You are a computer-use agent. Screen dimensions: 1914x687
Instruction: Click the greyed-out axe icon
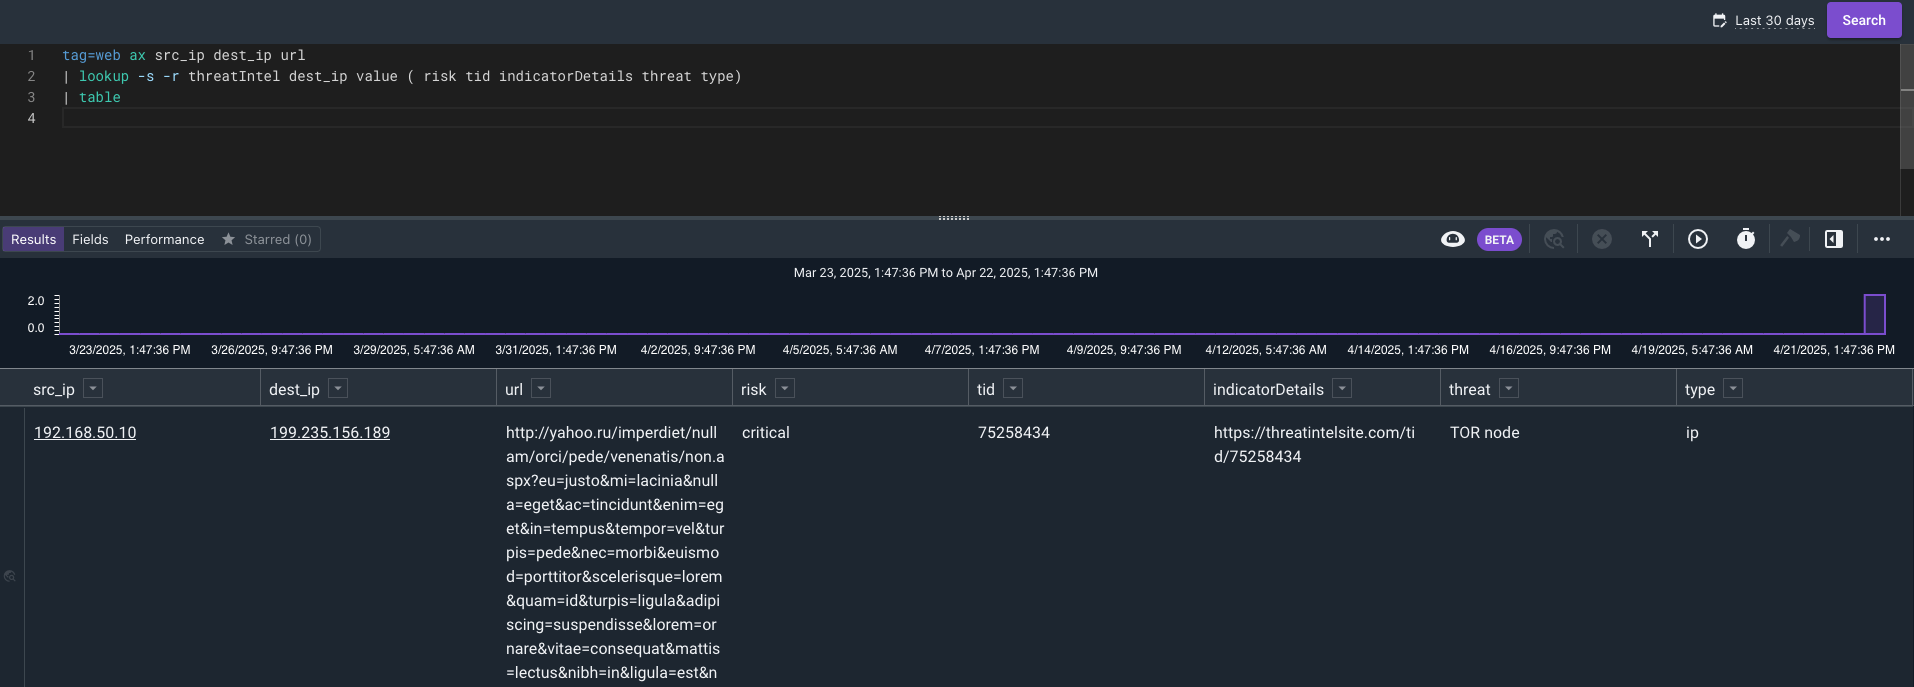[x=1790, y=239]
